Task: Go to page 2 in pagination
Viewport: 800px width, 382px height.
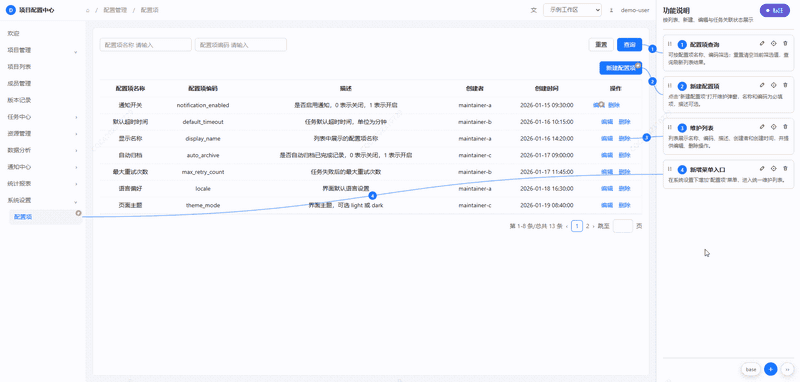Action: tap(588, 226)
